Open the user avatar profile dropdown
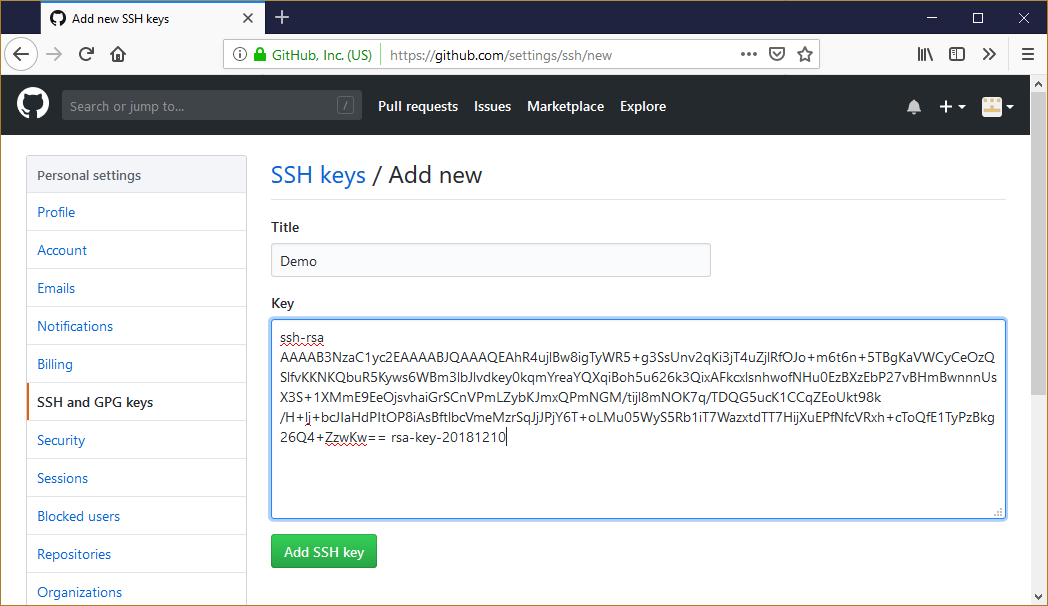1048x606 pixels. coord(997,106)
